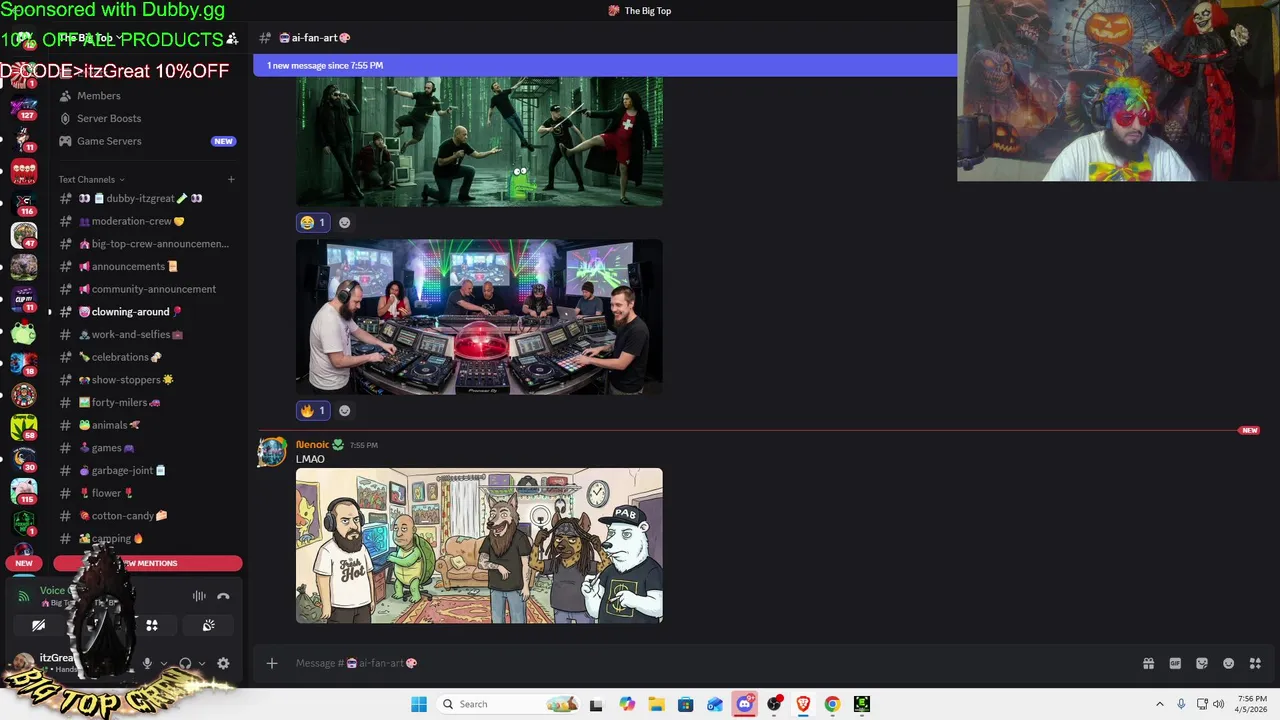Click the NEW MENTIONS pill in channel list
Viewport: 1280px width, 720px height.
148,563
